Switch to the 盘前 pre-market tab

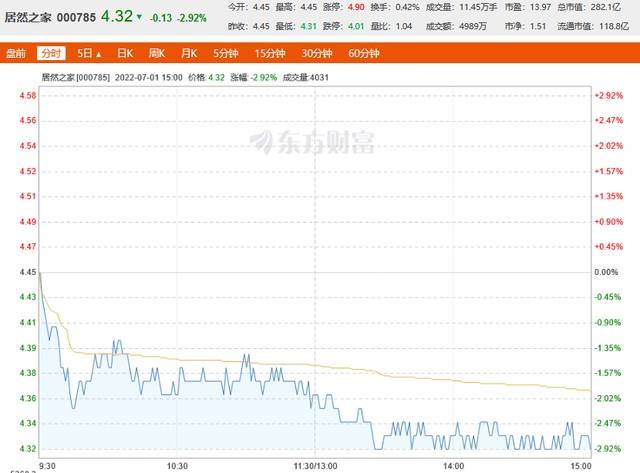point(16,53)
